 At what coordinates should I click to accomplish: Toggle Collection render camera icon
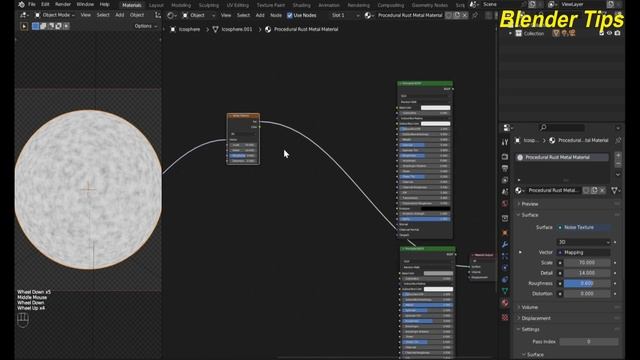617,33
